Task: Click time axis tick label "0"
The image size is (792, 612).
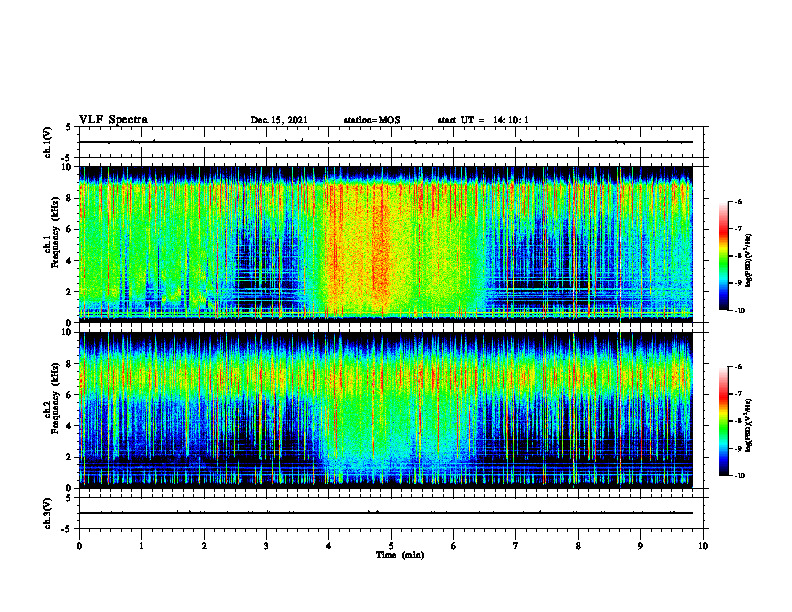Action: tap(79, 546)
